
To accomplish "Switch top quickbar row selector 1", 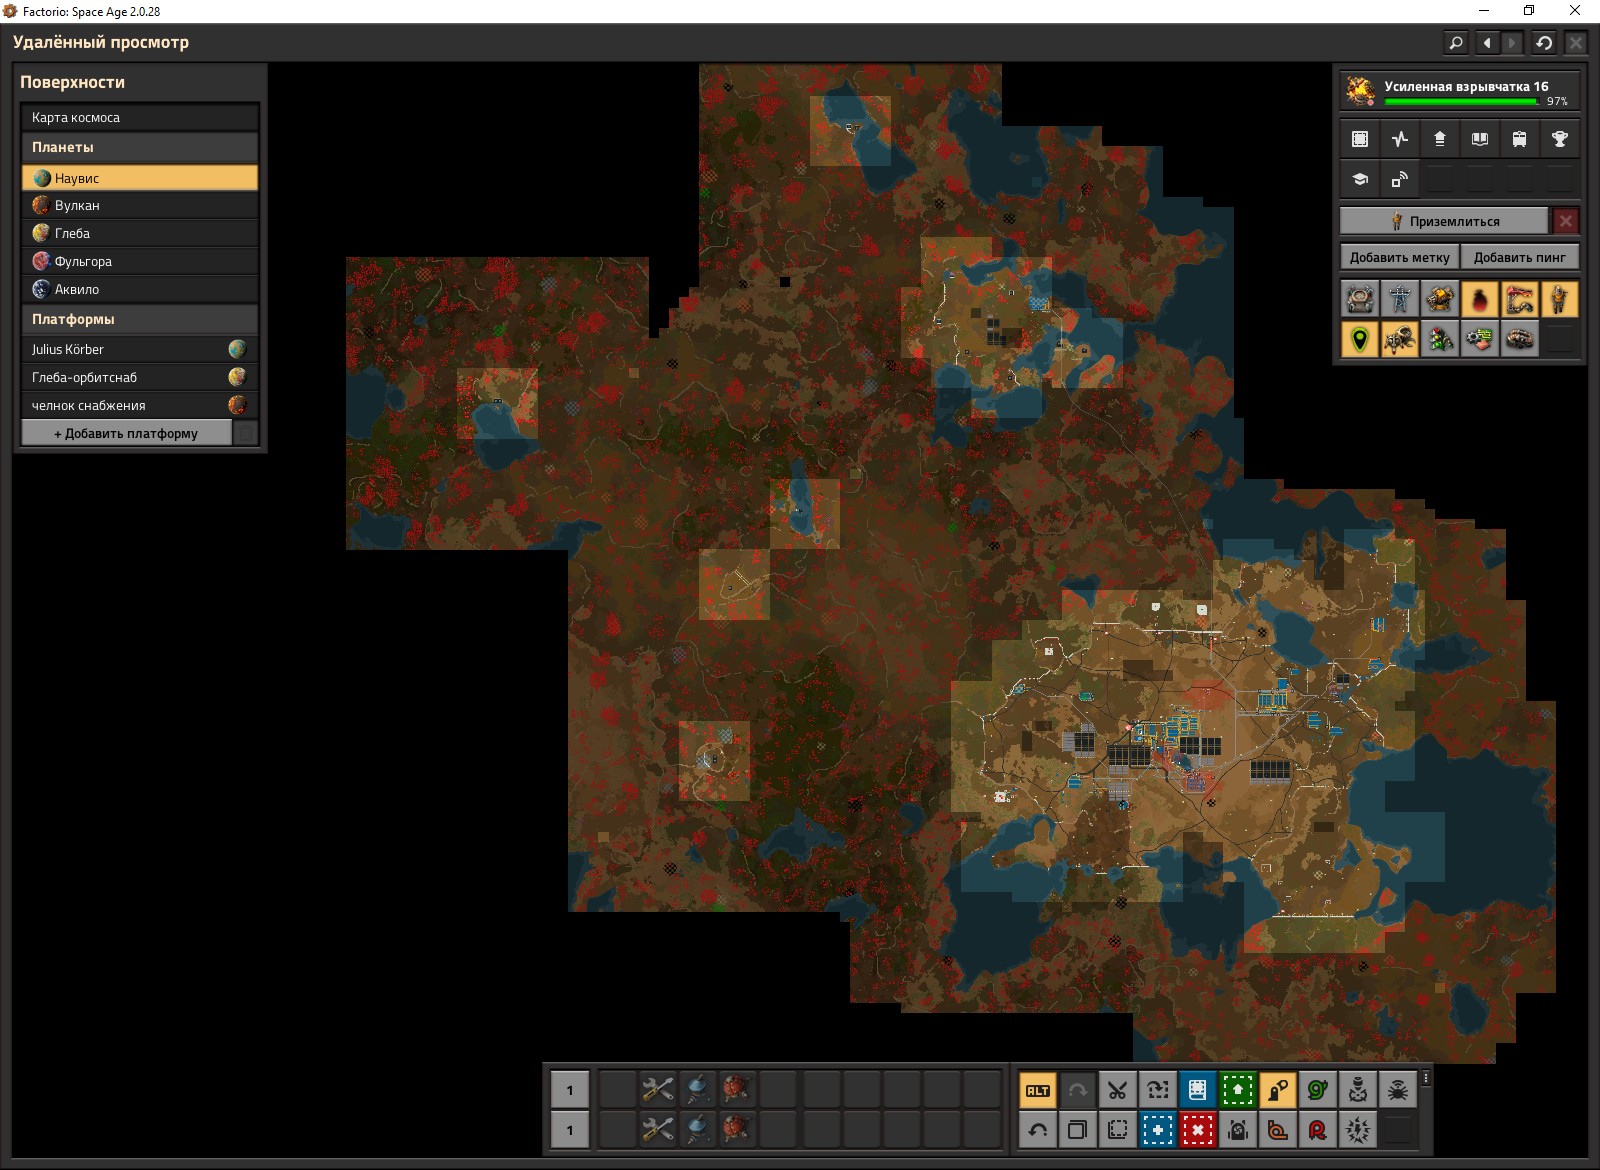I will click(x=570, y=1090).
